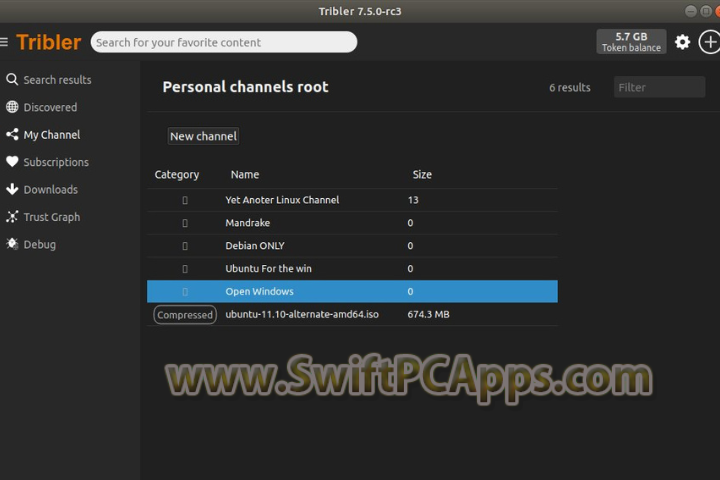Image resolution: width=720 pixels, height=480 pixels.
Task: Click category icon of Mandrake row
Action: click(185, 223)
